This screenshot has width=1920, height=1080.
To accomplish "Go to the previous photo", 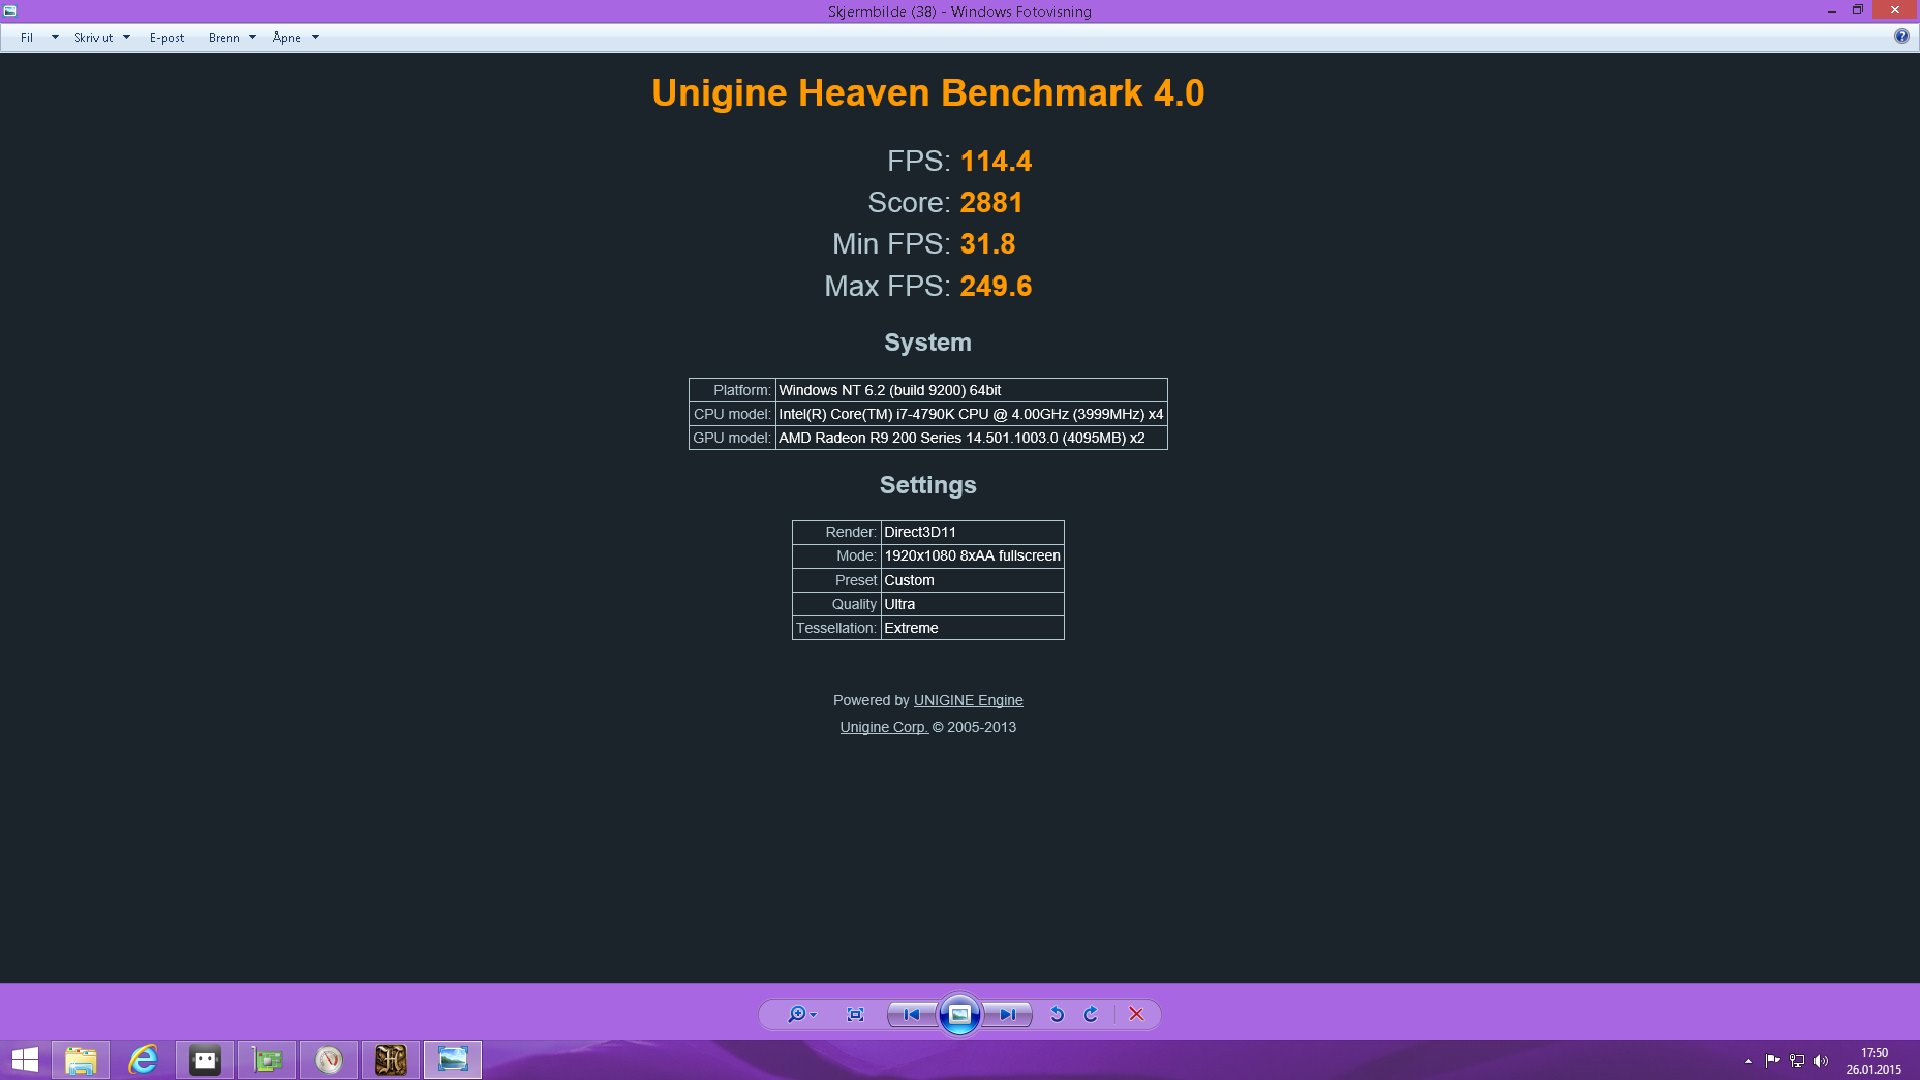I will point(912,1014).
